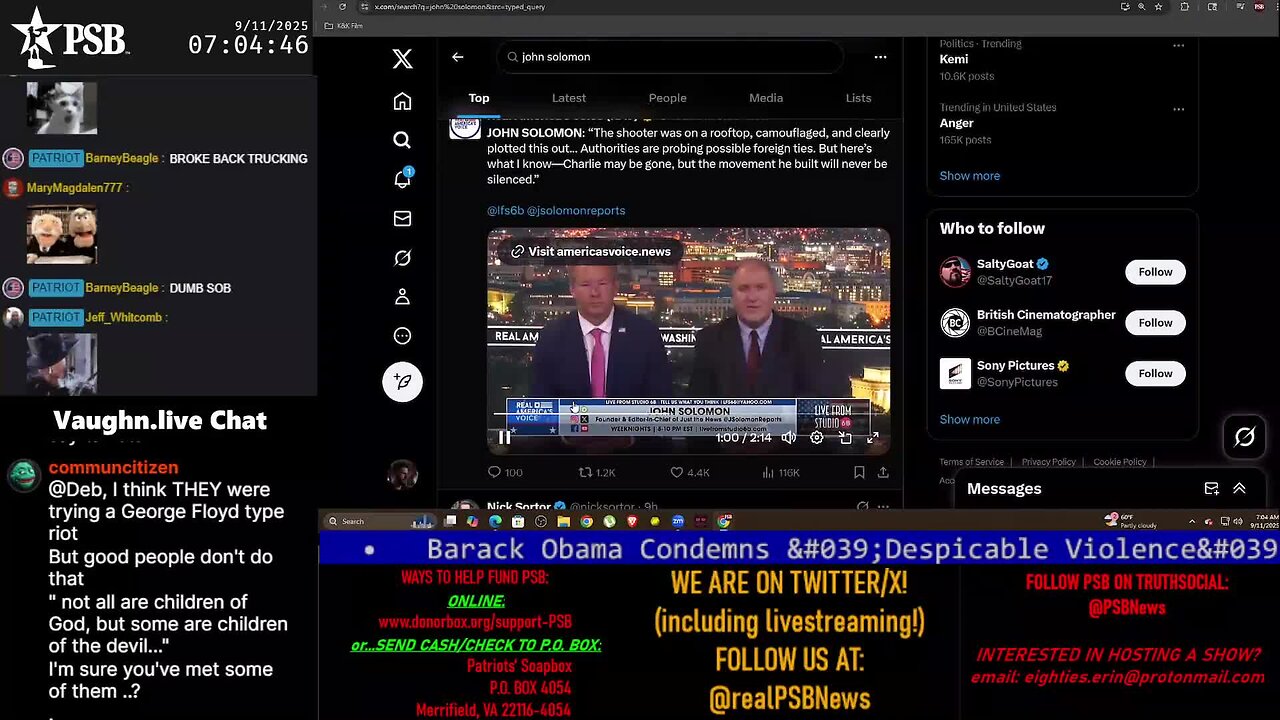
Task: Switch to the Latest tab
Action: tap(569, 98)
